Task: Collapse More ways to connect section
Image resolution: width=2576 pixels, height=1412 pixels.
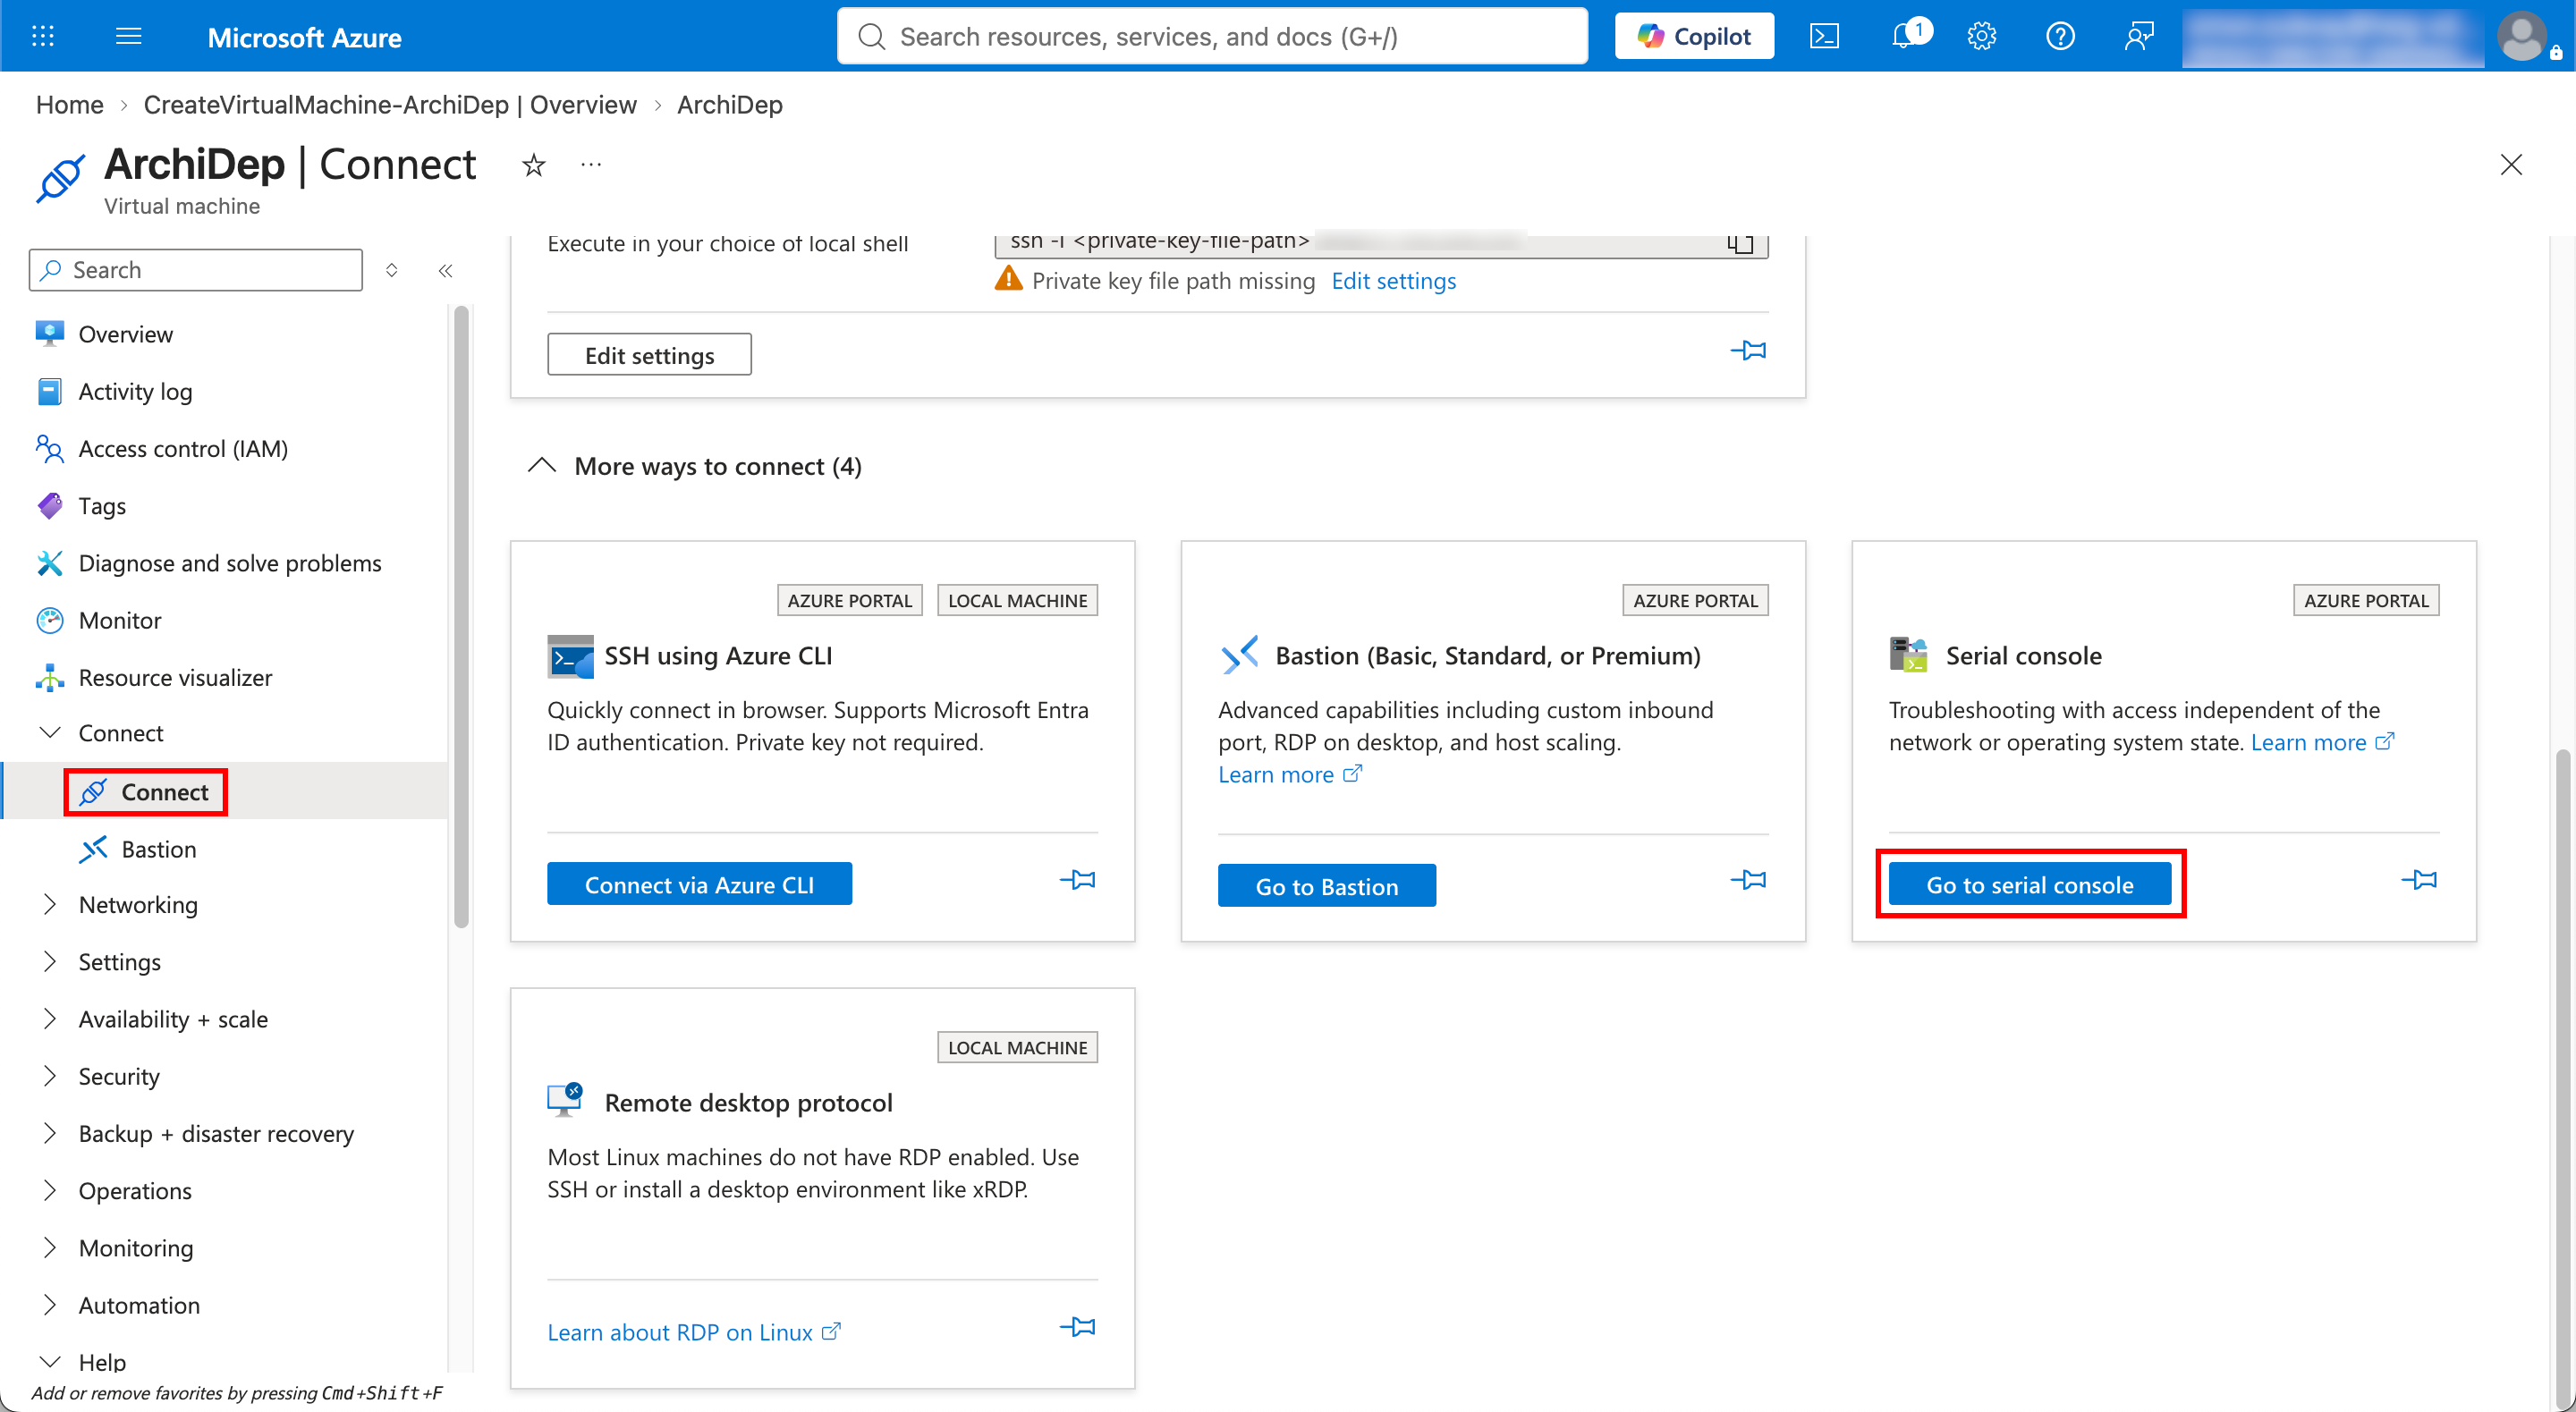Action: tap(541, 466)
